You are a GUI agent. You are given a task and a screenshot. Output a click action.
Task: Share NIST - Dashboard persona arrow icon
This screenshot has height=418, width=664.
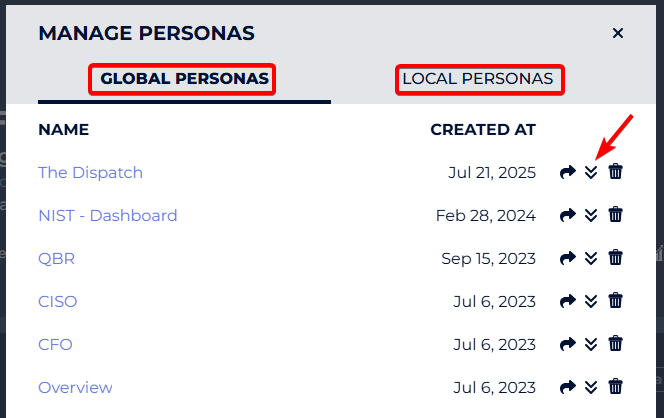(x=567, y=215)
